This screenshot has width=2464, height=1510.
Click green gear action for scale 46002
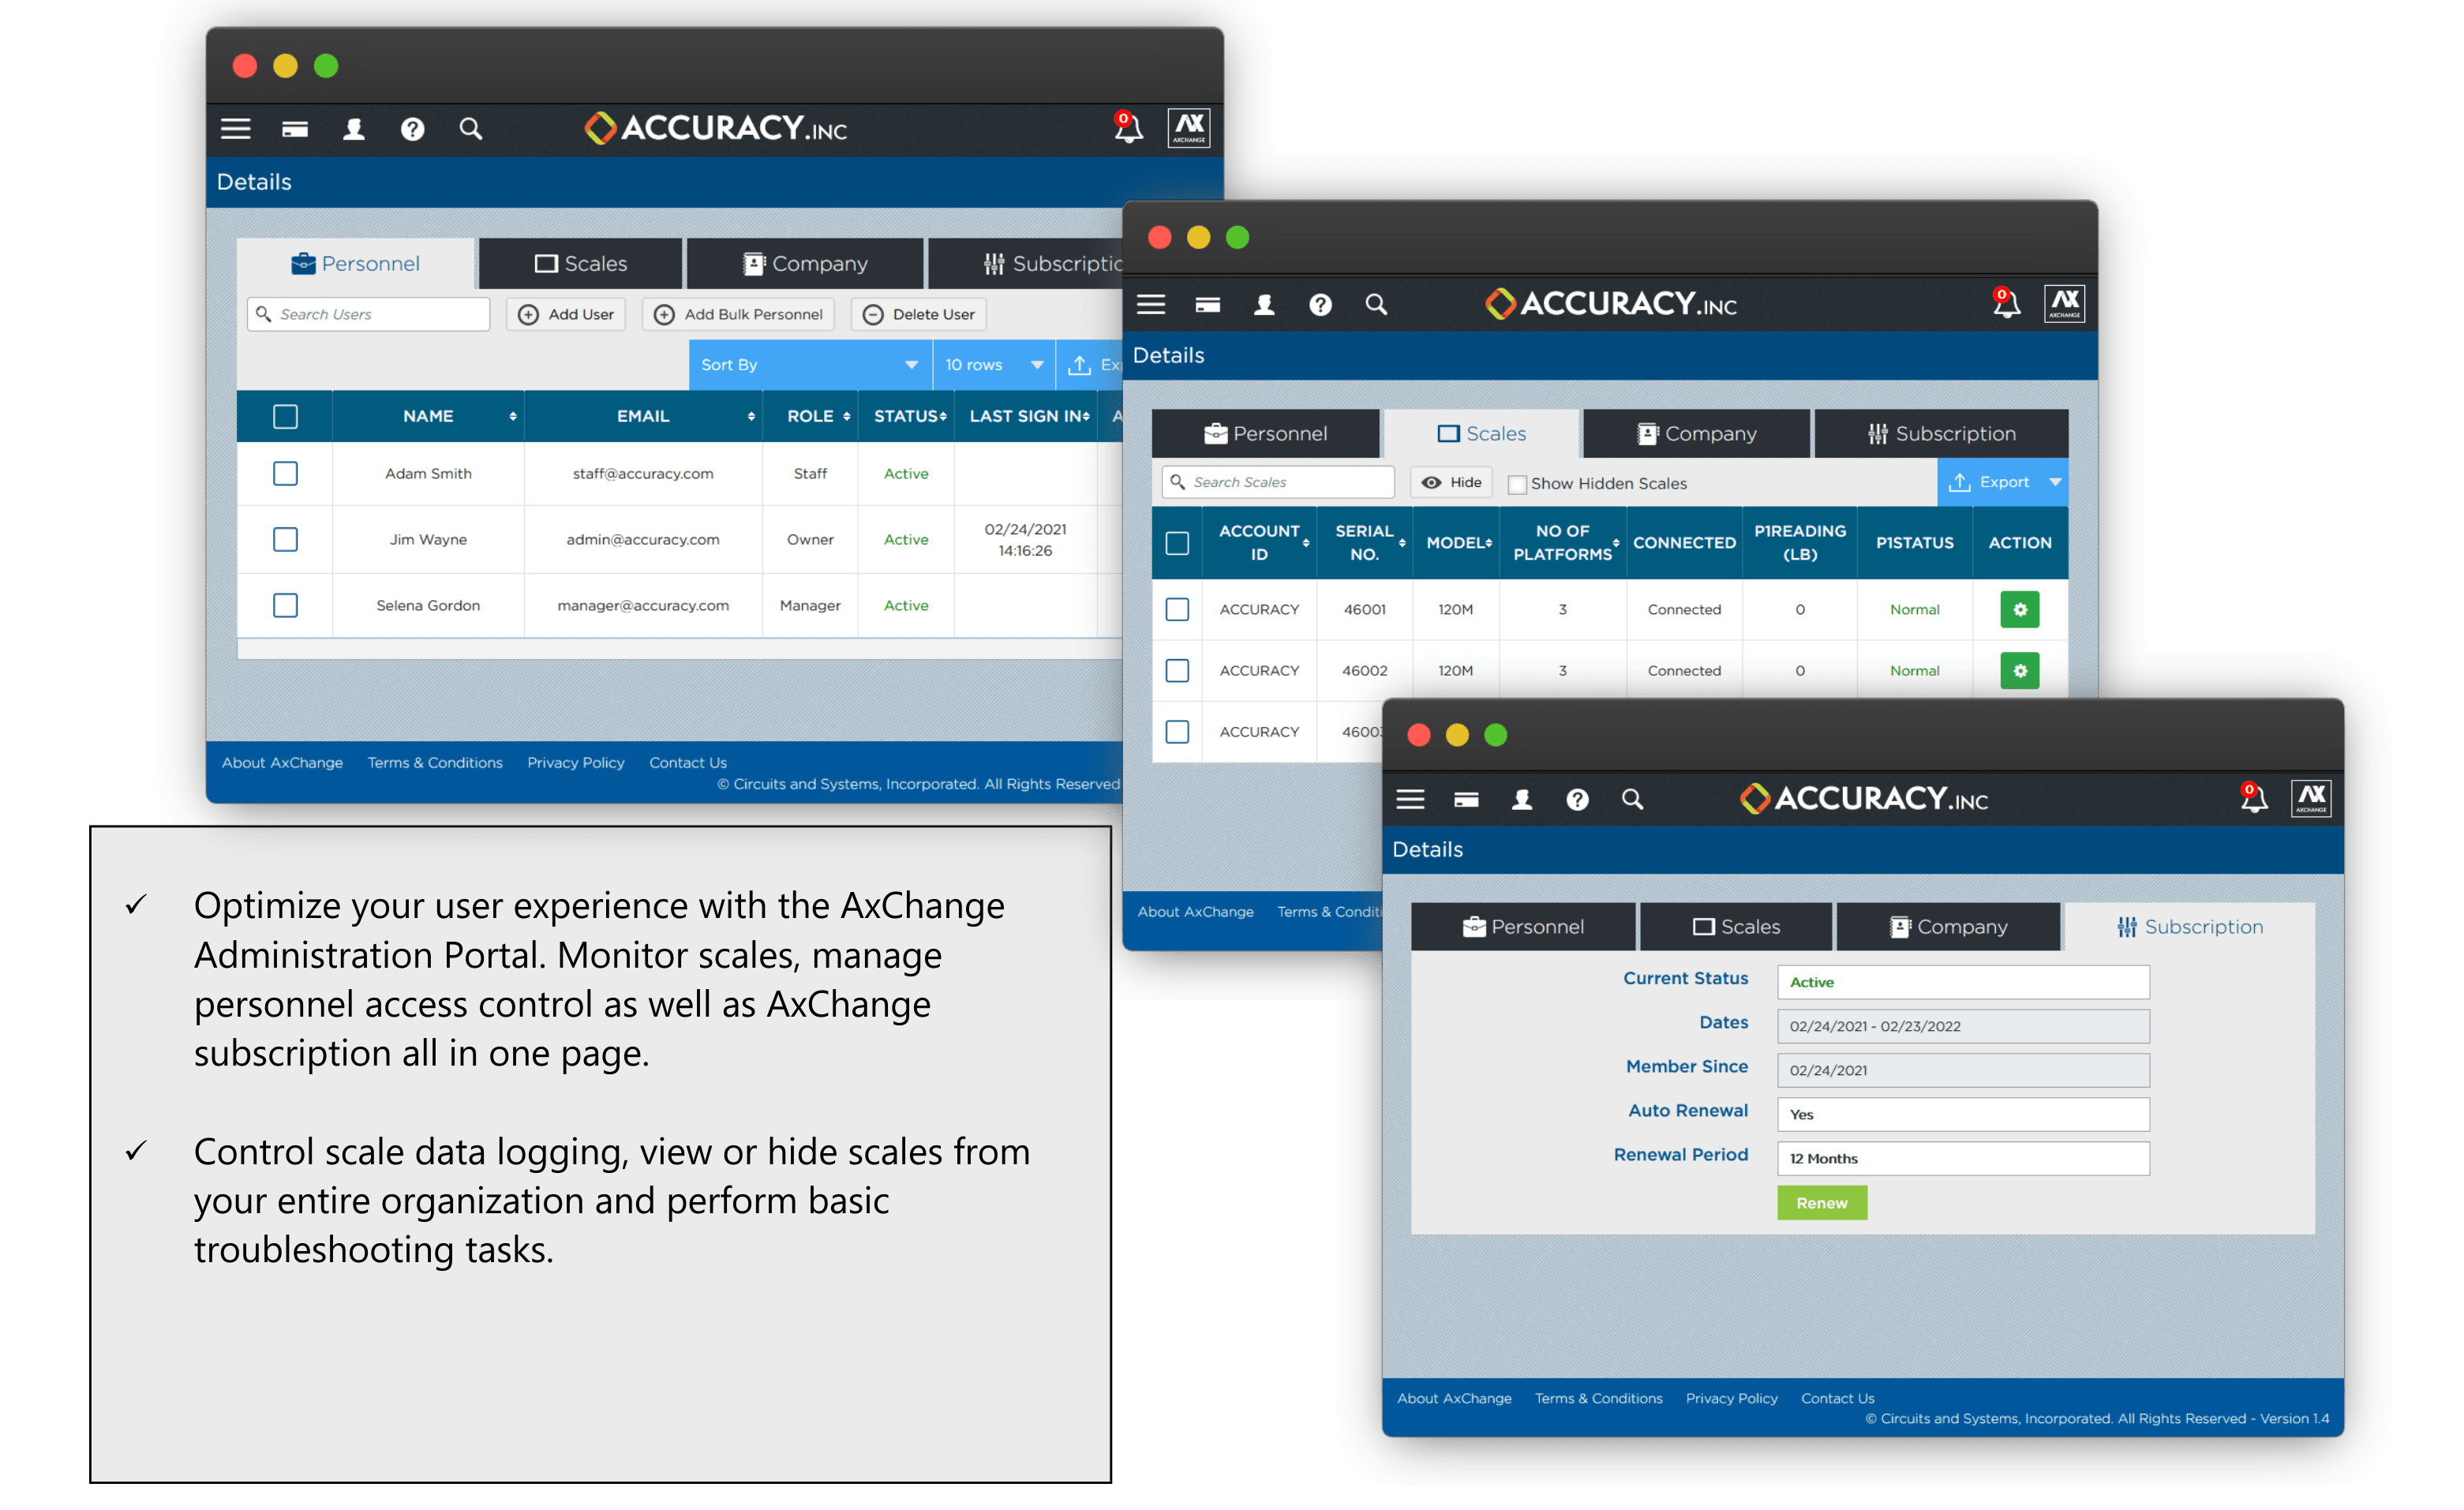2019,671
